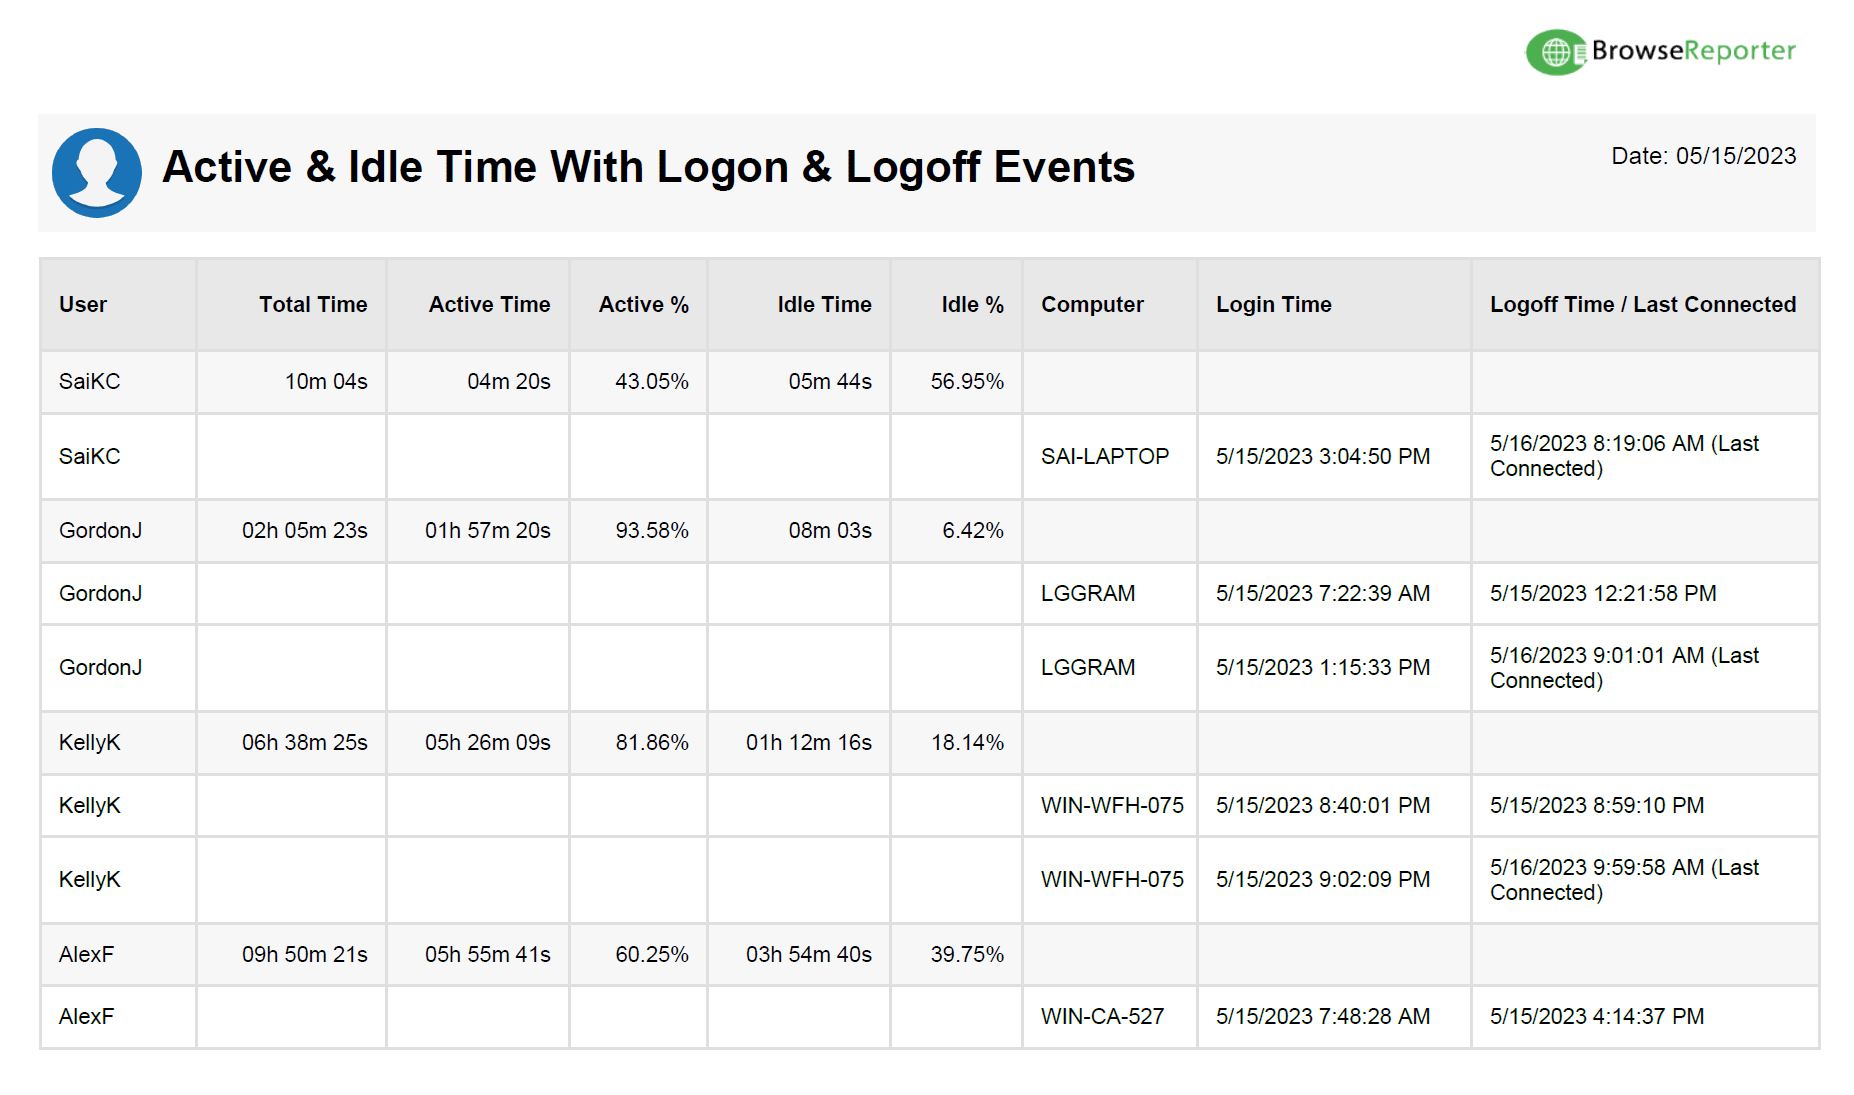The width and height of the screenshot is (1854, 1095).
Task: Click the Computer column header
Action: tap(1092, 304)
